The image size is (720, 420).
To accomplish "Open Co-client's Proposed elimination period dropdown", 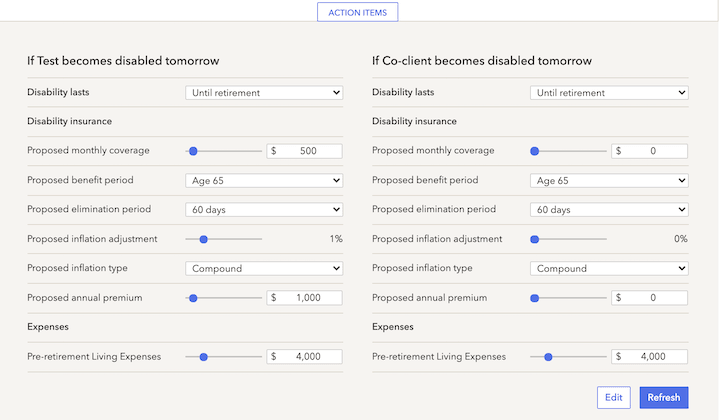I will 609,210.
